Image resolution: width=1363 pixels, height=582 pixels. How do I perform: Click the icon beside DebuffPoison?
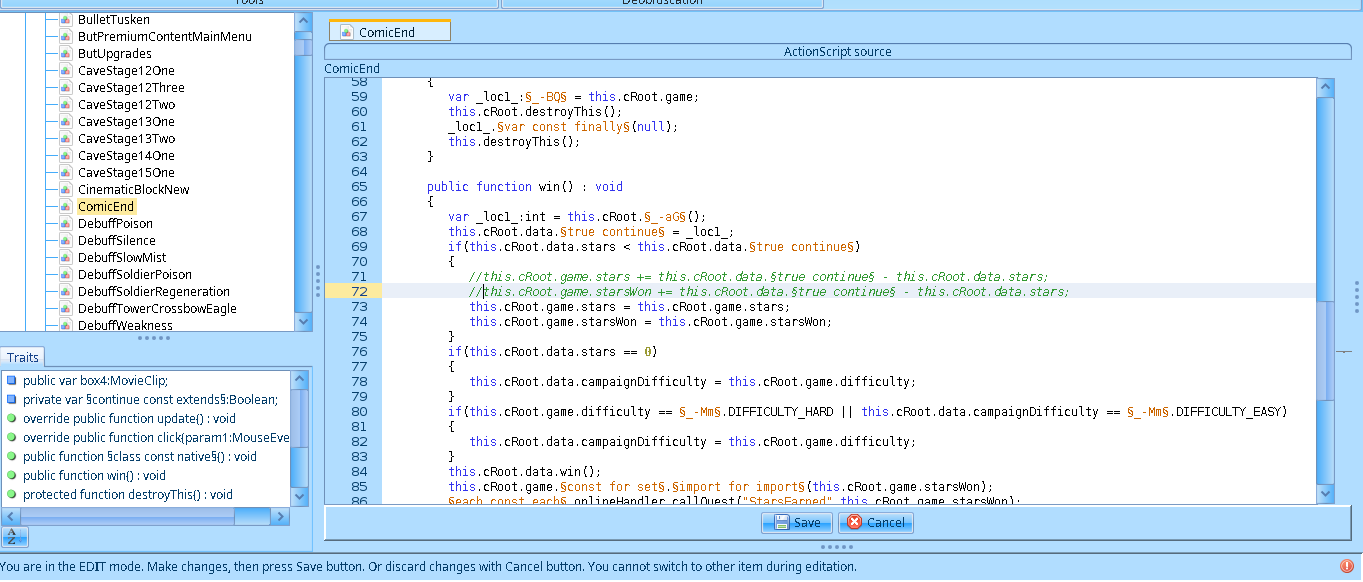65,224
